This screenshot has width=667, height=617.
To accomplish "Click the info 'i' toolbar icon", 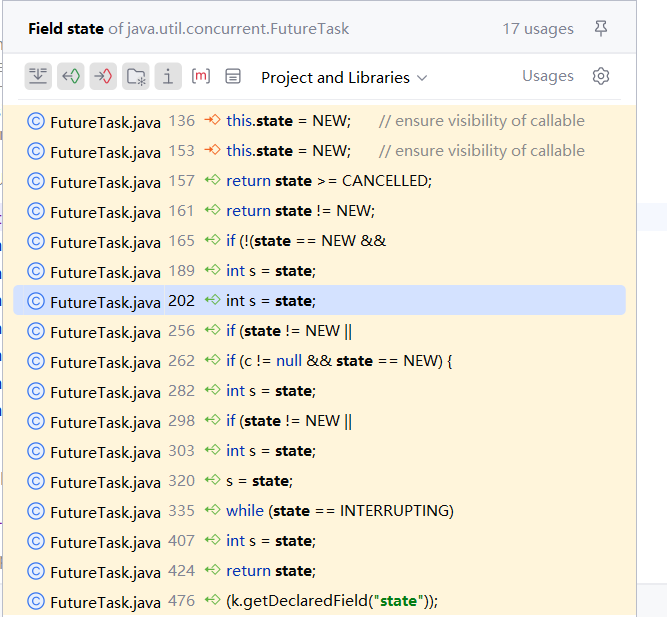I will click(168, 76).
